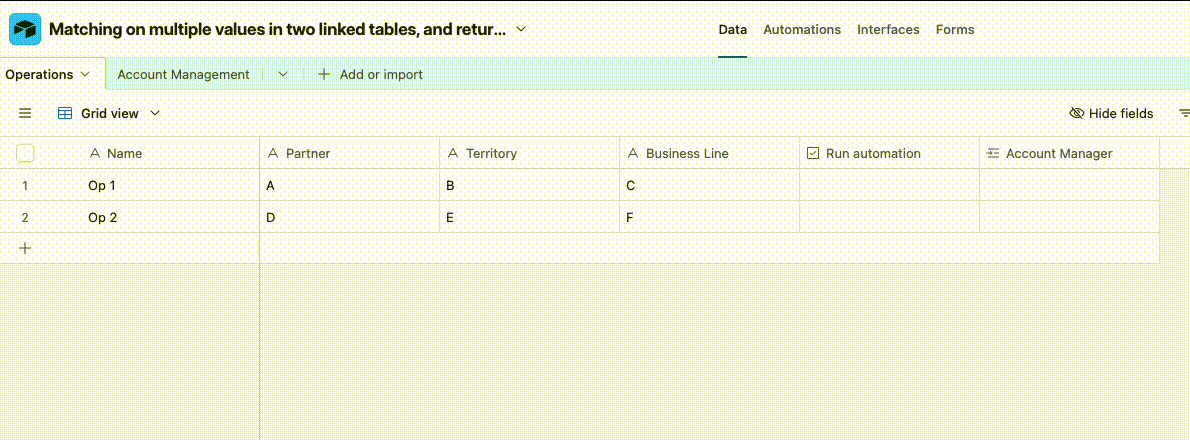Open the tables list chevron after Account Management

[x=283, y=74]
